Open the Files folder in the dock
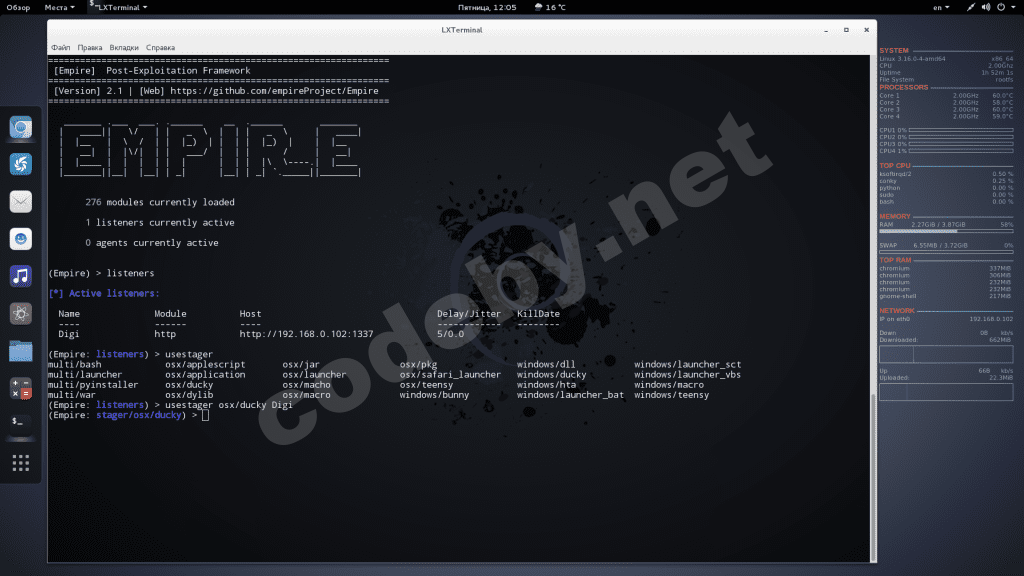The height and width of the screenshot is (576, 1024). coord(21,351)
